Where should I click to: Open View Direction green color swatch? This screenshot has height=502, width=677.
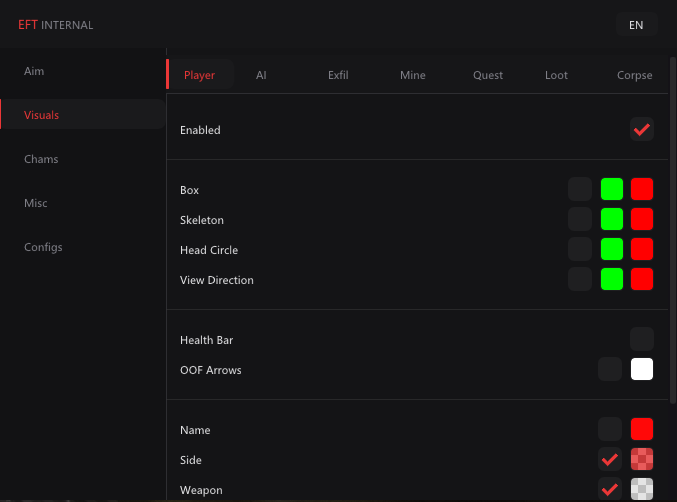coord(612,279)
